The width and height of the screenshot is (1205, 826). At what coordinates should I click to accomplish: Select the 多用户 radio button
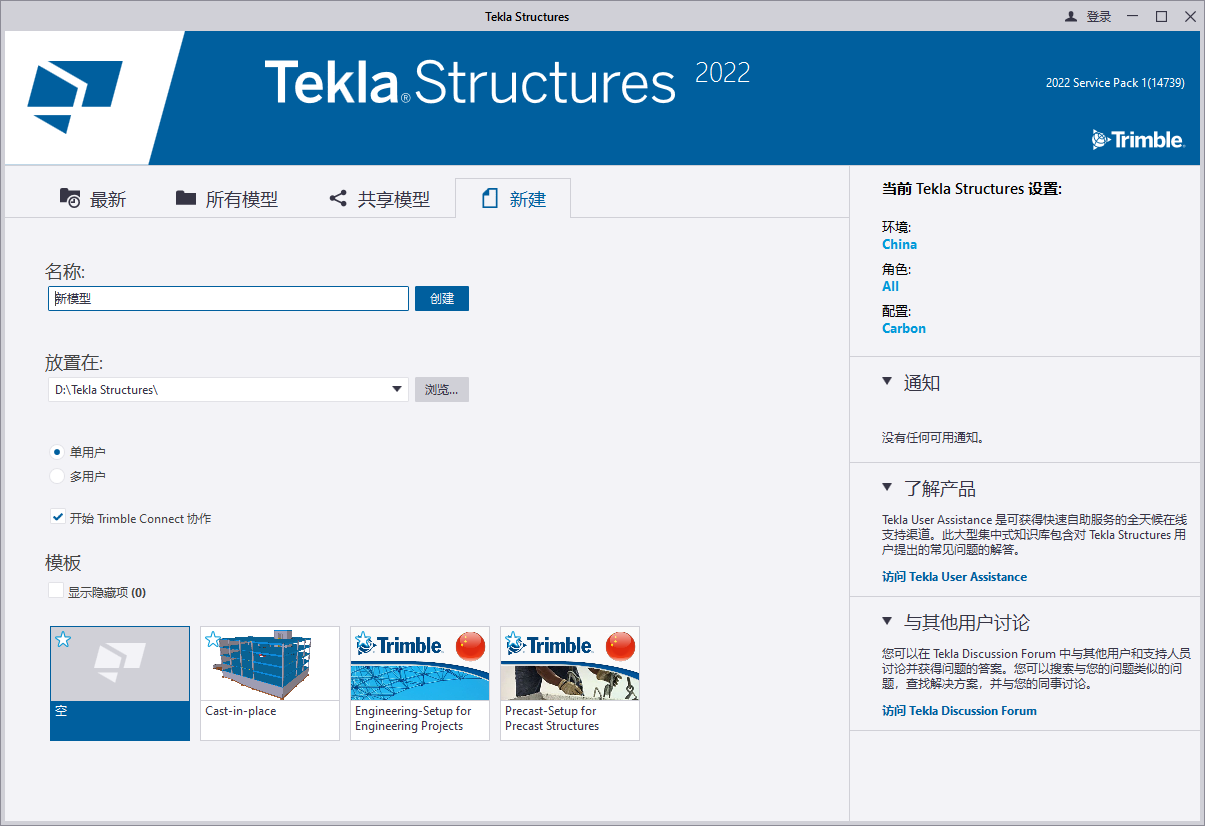tap(57, 475)
